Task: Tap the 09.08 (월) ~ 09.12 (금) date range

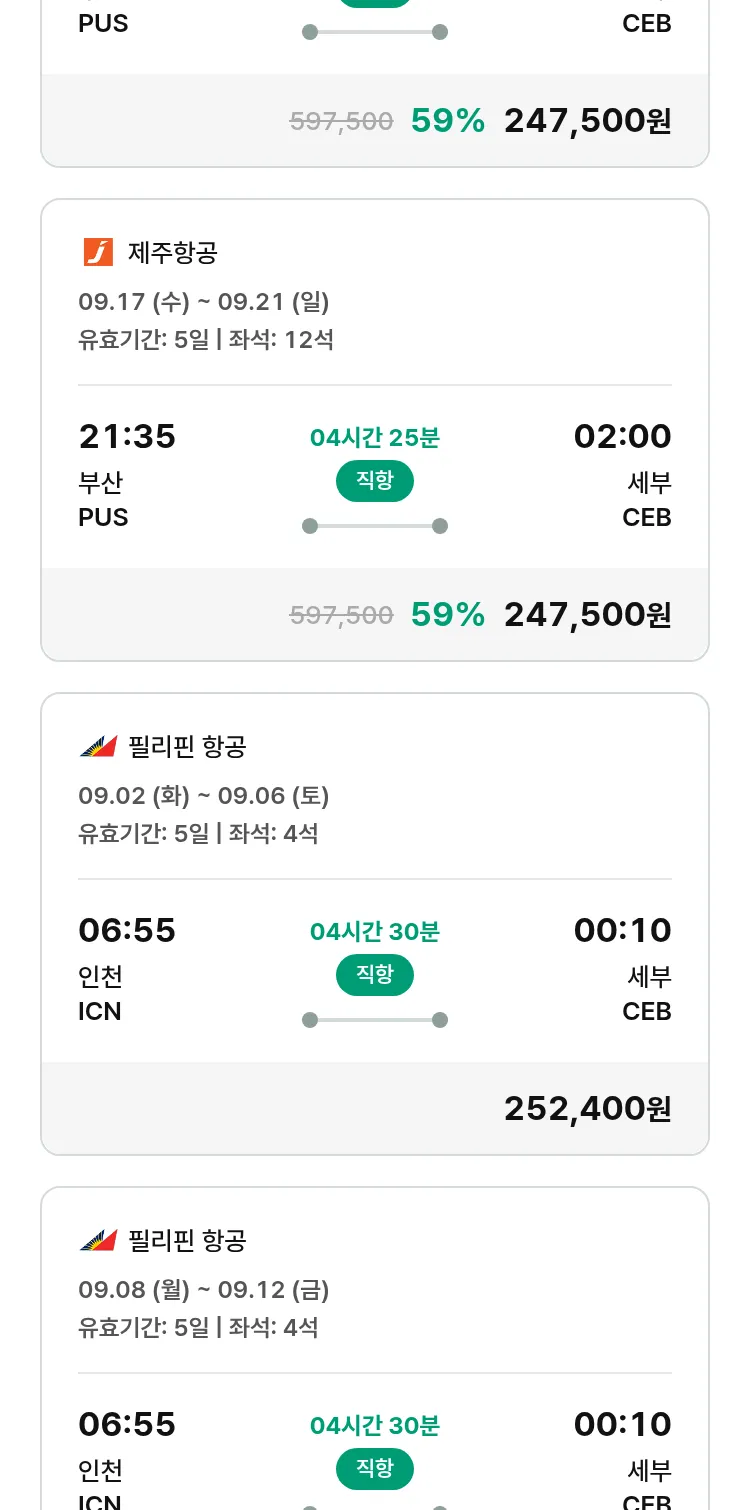Action: [x=204, y=1289]
